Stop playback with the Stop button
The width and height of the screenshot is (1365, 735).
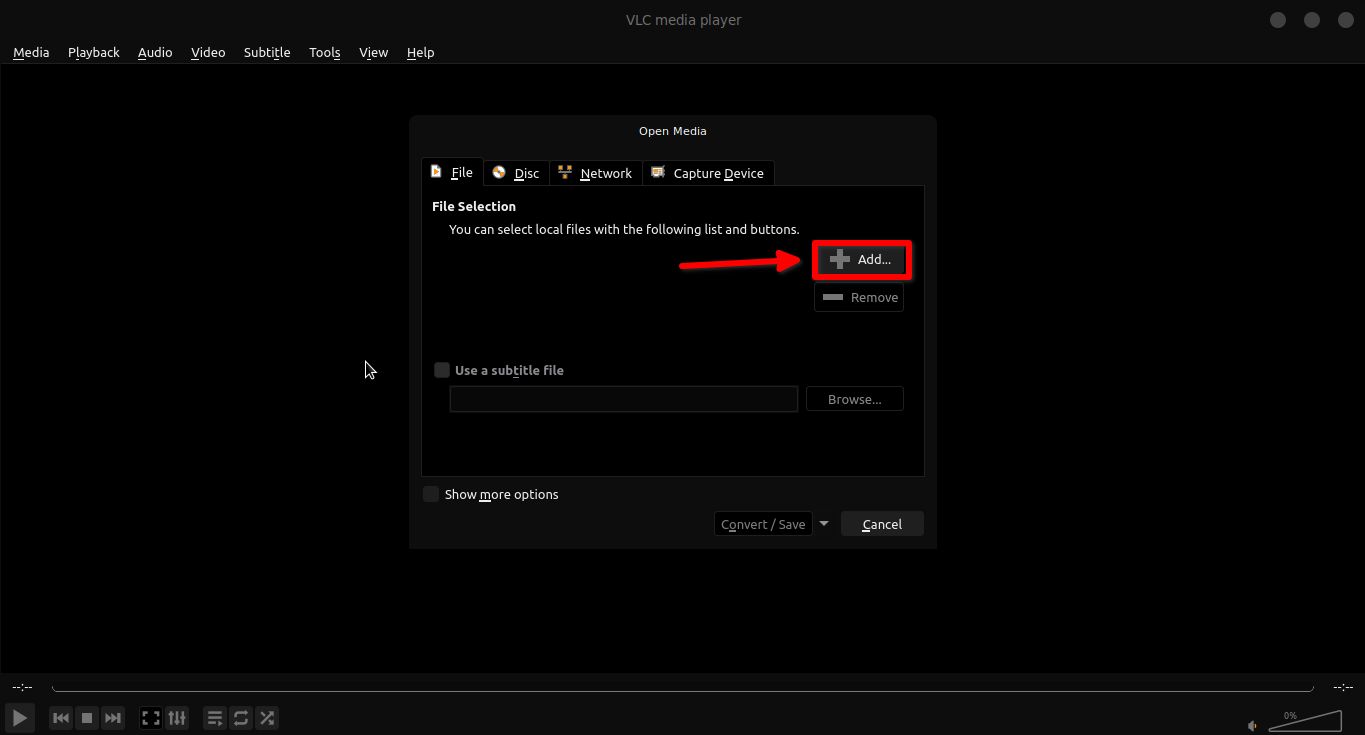87,718
